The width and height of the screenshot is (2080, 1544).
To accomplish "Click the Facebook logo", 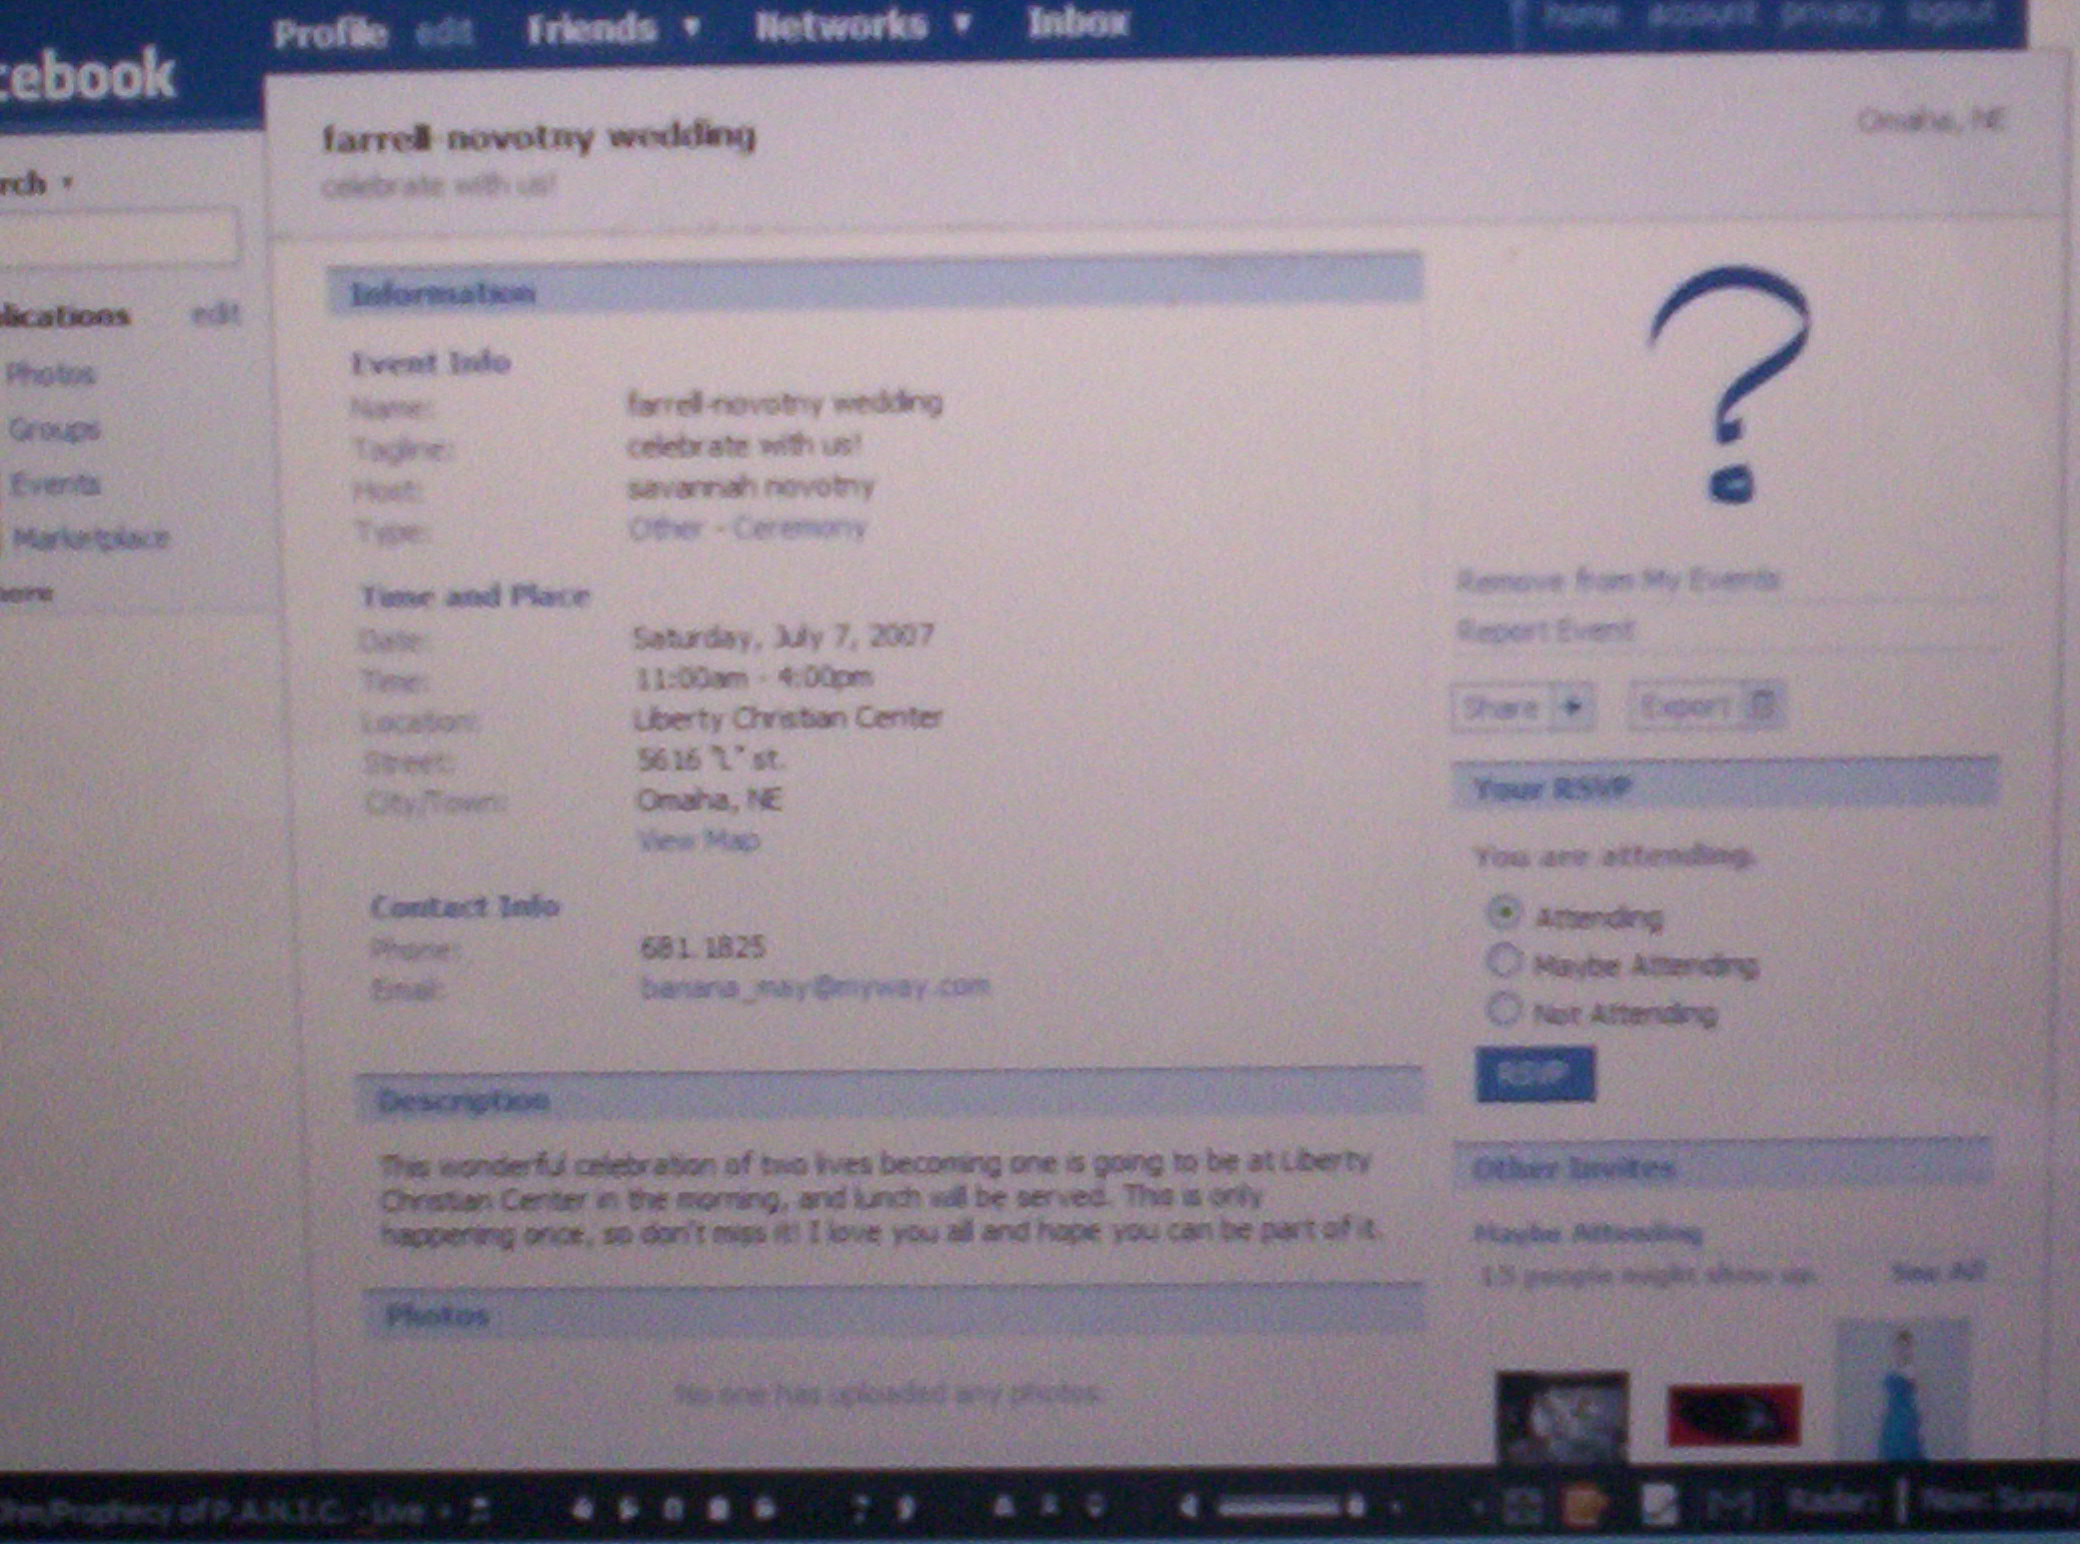I will [x=90, y=75].
